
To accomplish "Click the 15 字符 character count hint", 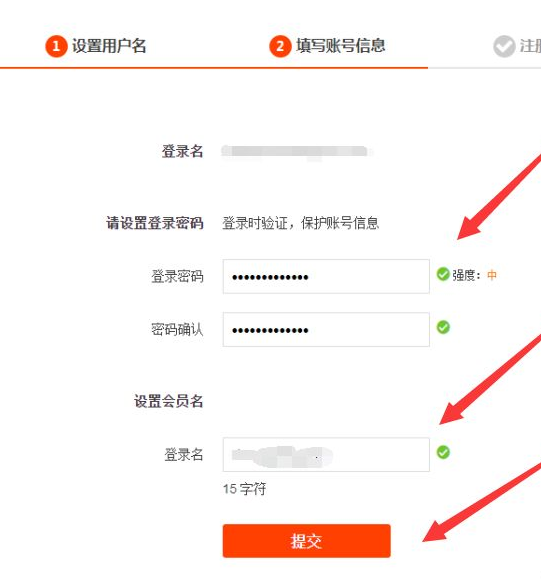I will click(x=244, y=489).
